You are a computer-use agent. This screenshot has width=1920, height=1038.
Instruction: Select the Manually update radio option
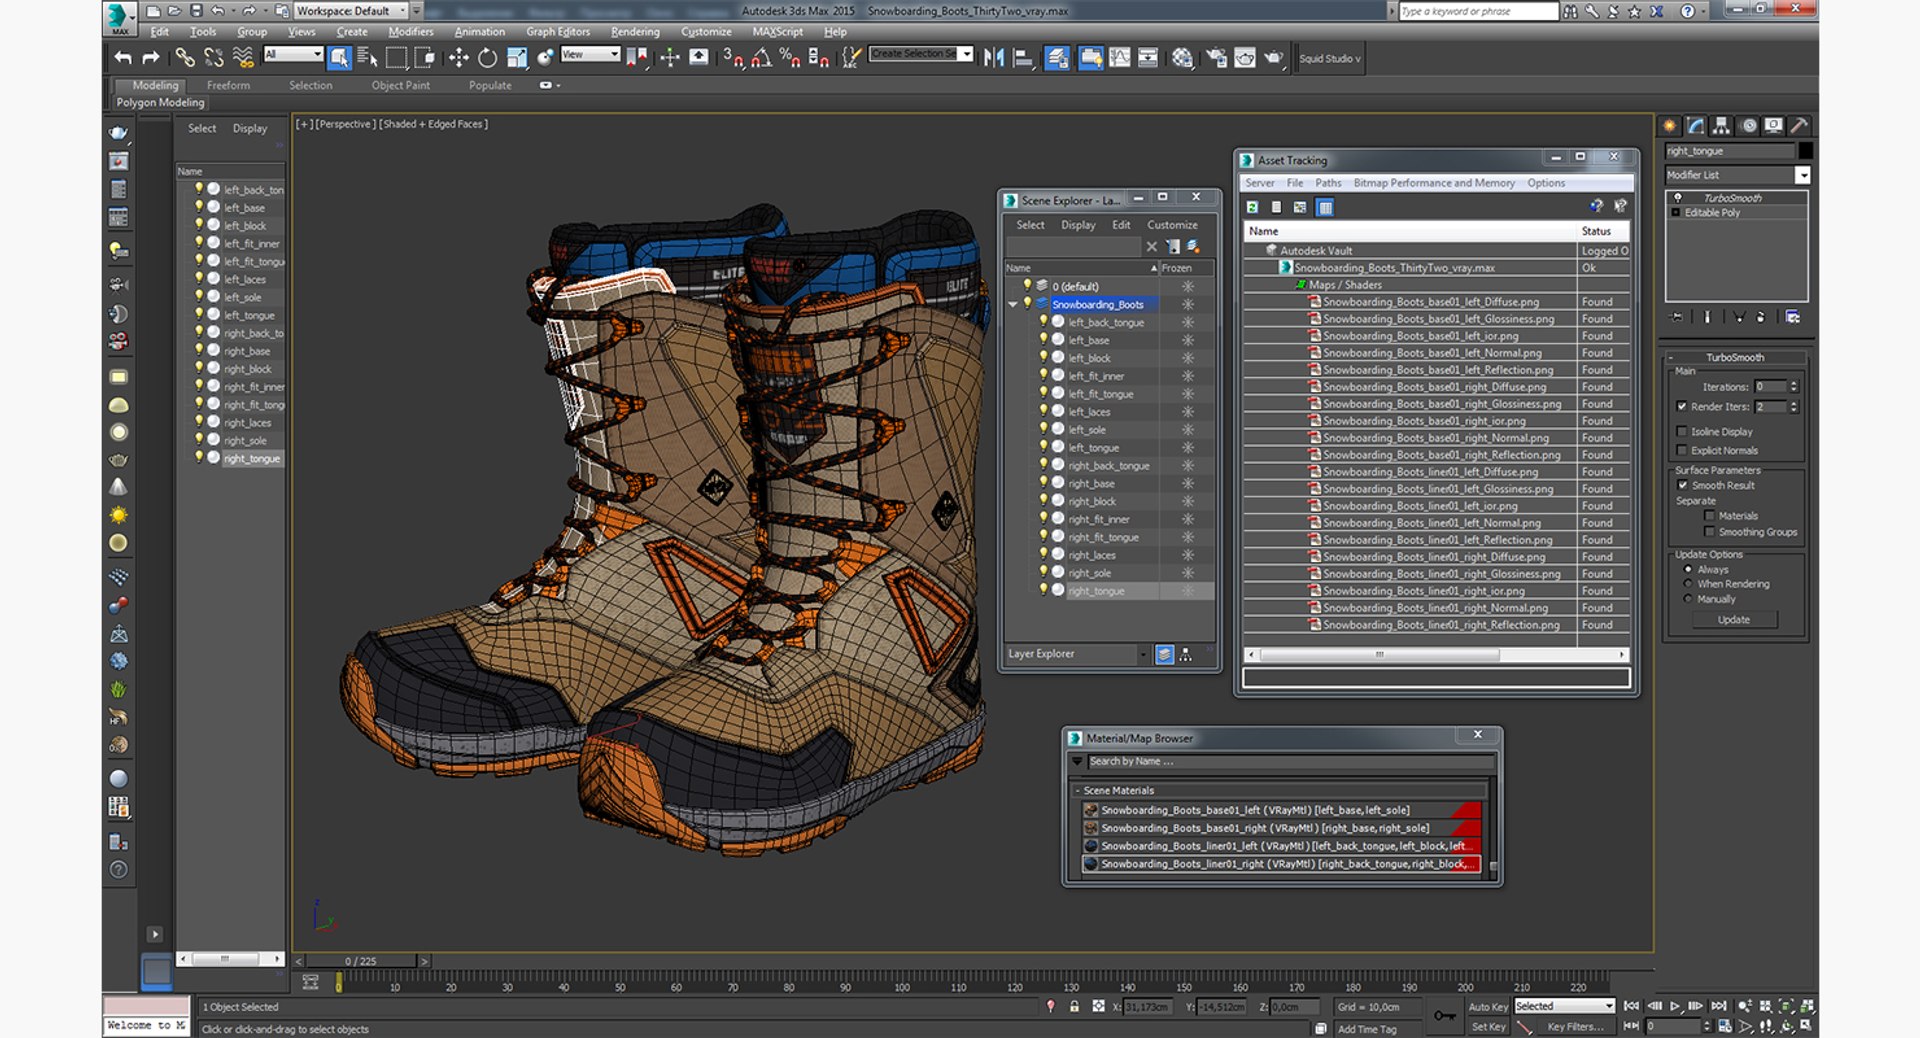[x=1688, y=599]
